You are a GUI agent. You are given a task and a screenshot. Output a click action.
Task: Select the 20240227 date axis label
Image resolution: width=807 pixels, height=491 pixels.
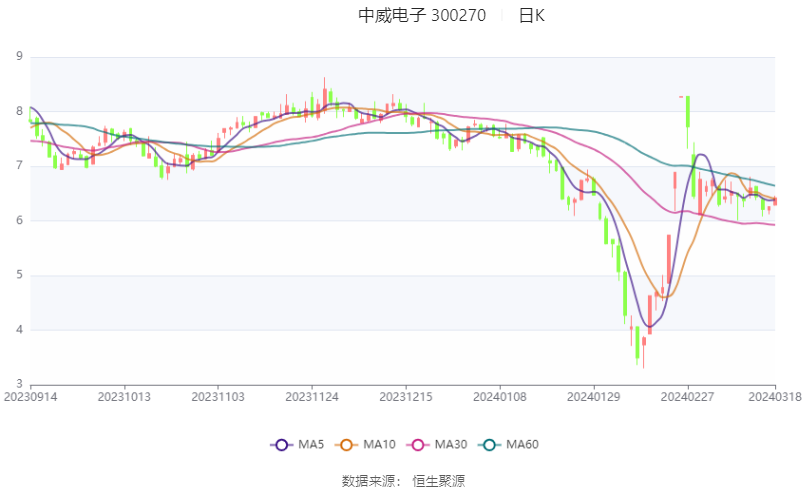coord(688,397)
